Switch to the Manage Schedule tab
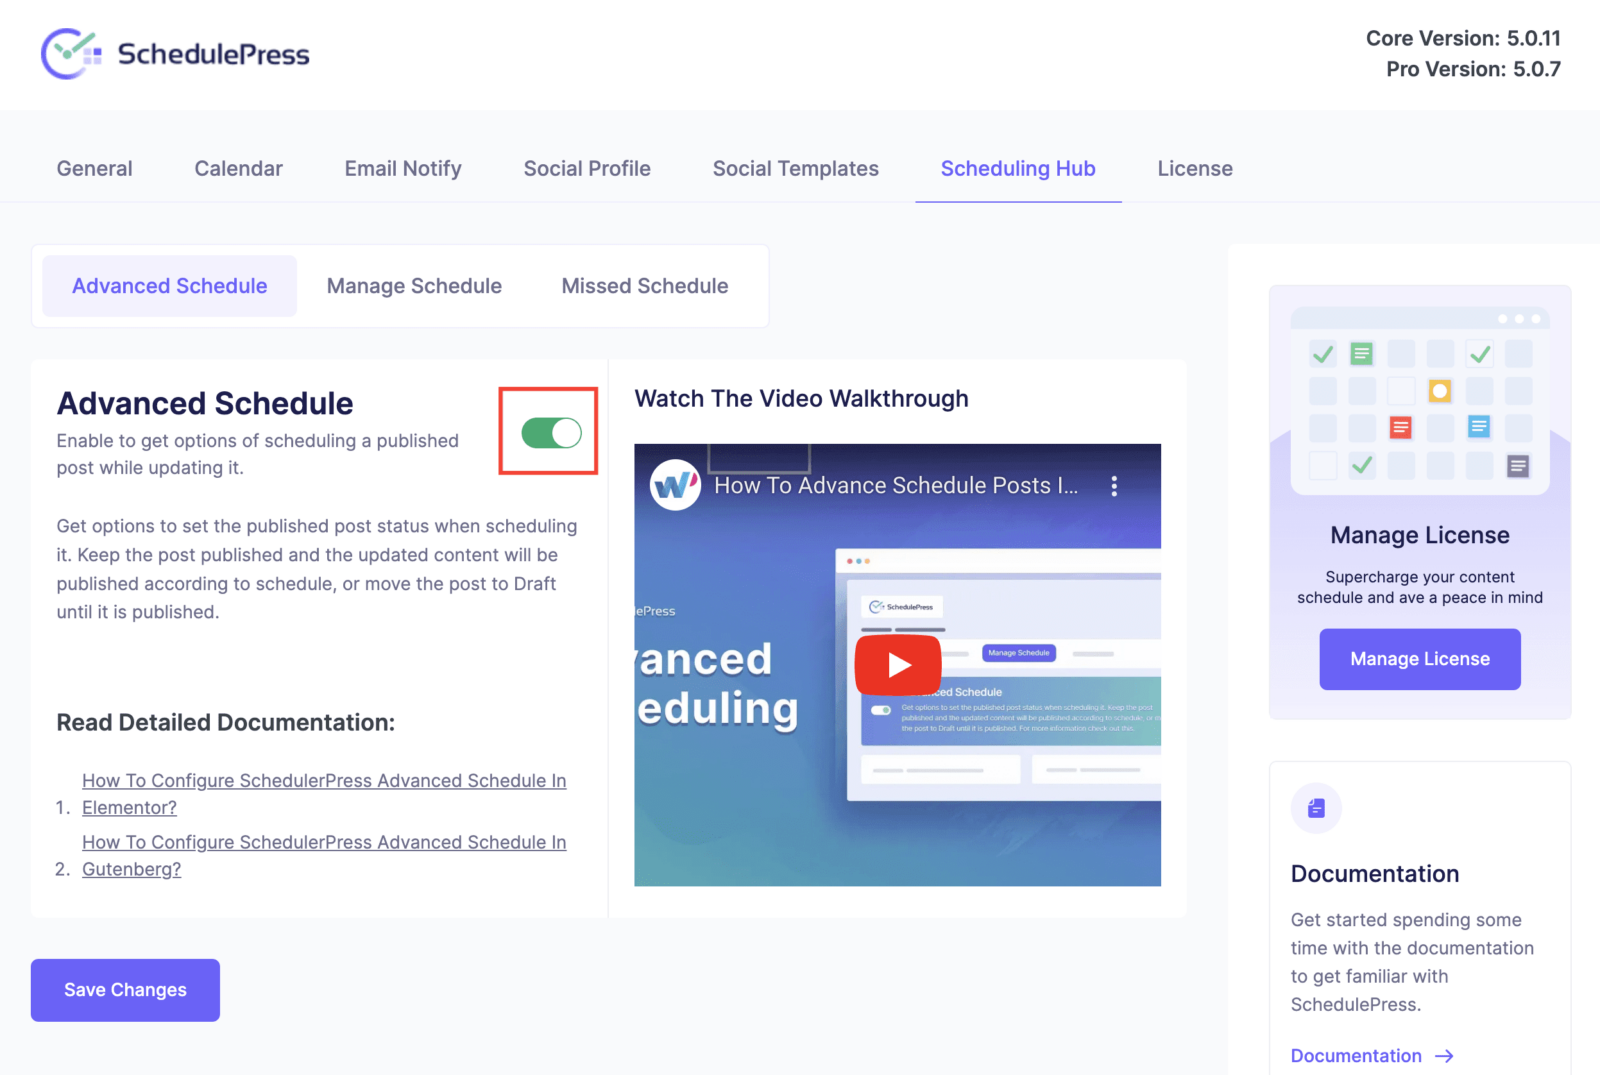Viewport: 1600px width, 1075px height. (414, 286)
